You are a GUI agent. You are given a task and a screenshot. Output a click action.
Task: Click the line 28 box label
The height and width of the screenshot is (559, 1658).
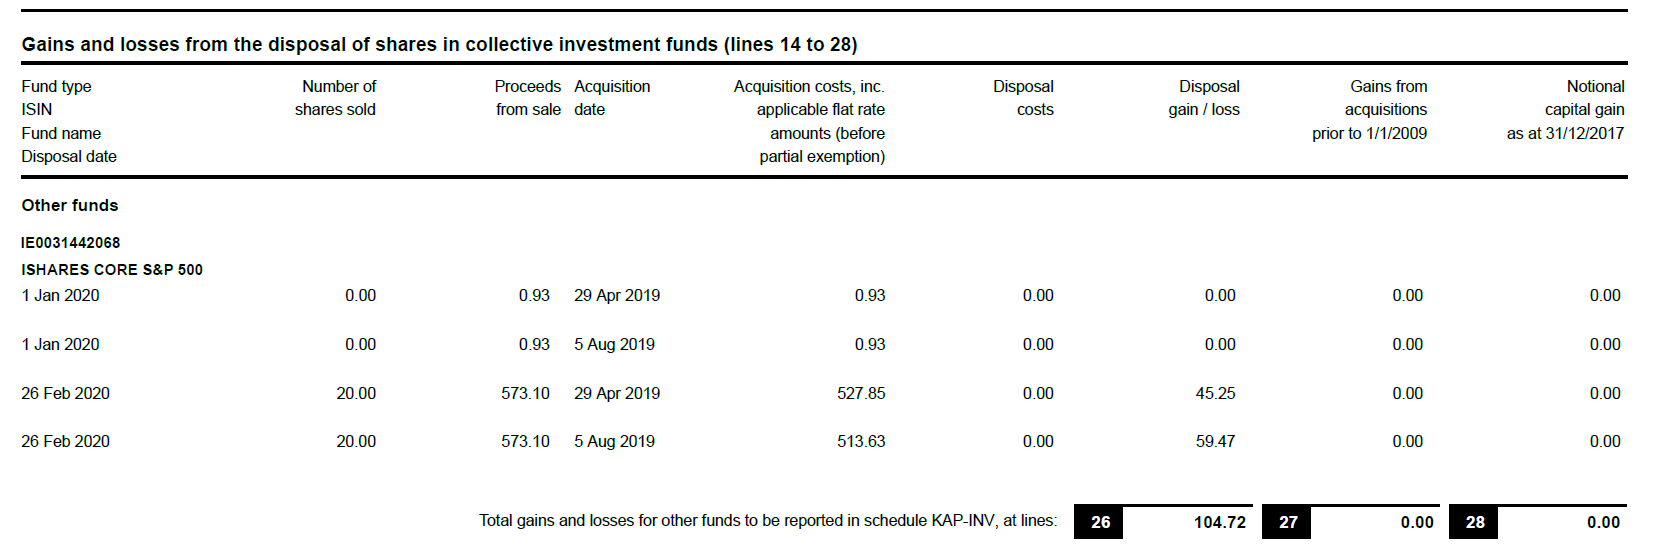(1475, 522)
